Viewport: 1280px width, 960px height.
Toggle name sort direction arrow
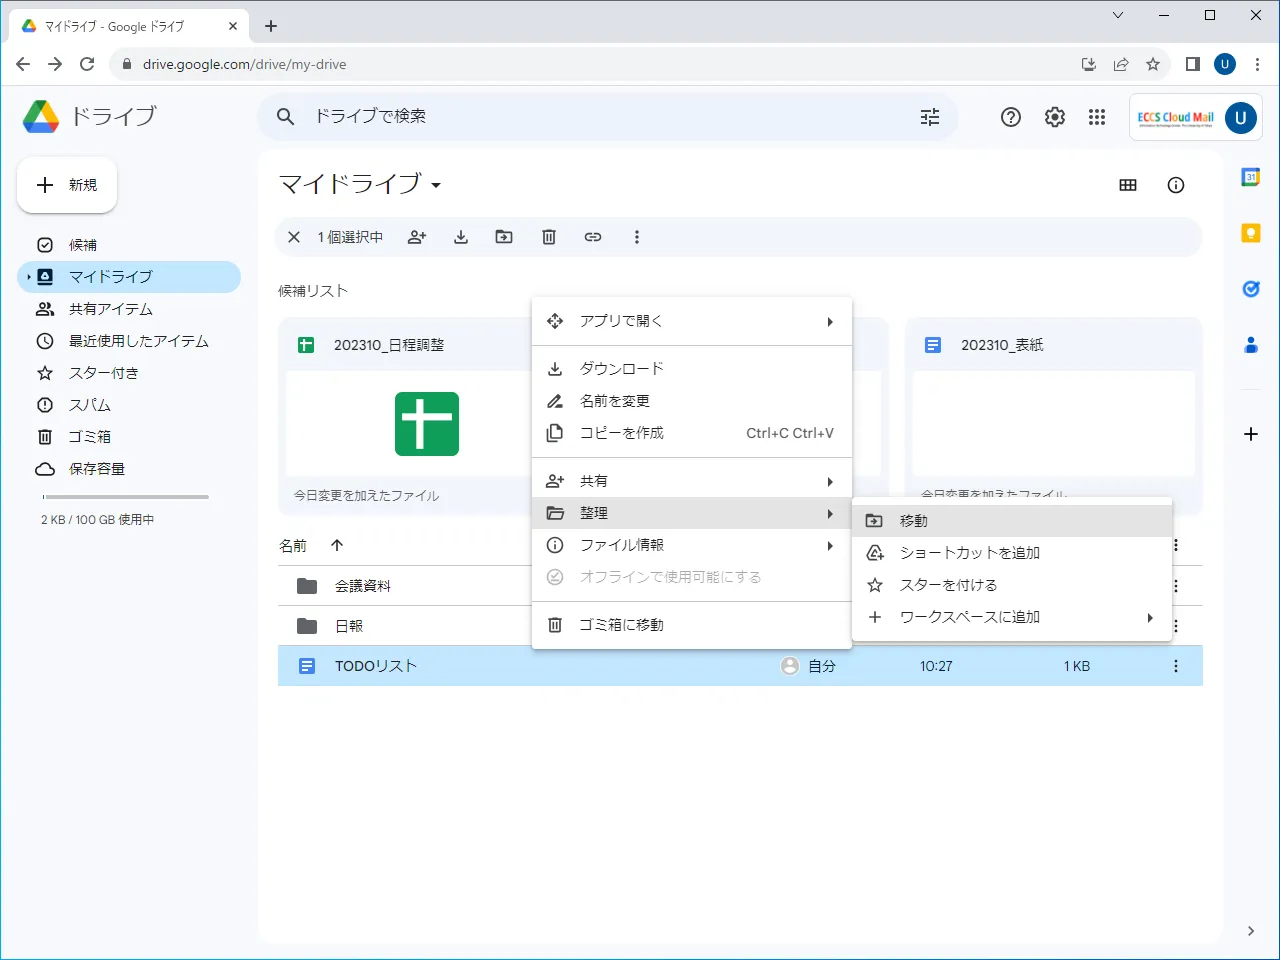337,545
